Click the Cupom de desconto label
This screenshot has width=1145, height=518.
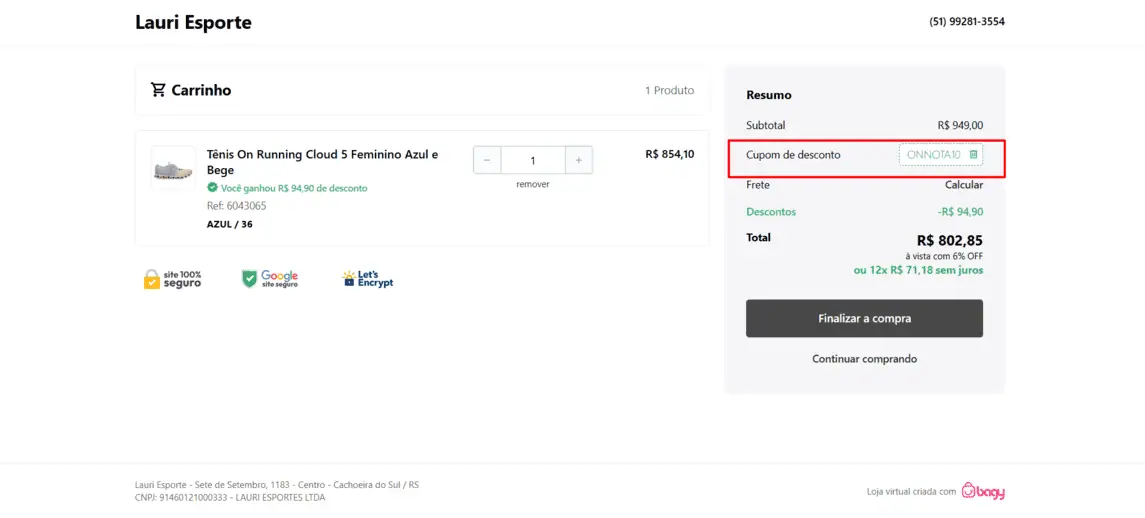point(793,155)
